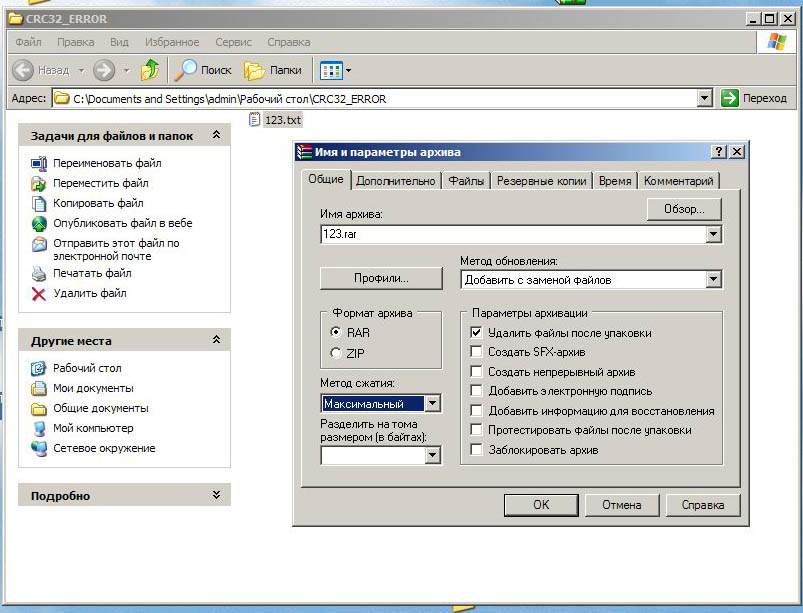Screen dimensions: 803x613
Task: Click the green Go (Переход) arrow icon
Action: (729, 98)
